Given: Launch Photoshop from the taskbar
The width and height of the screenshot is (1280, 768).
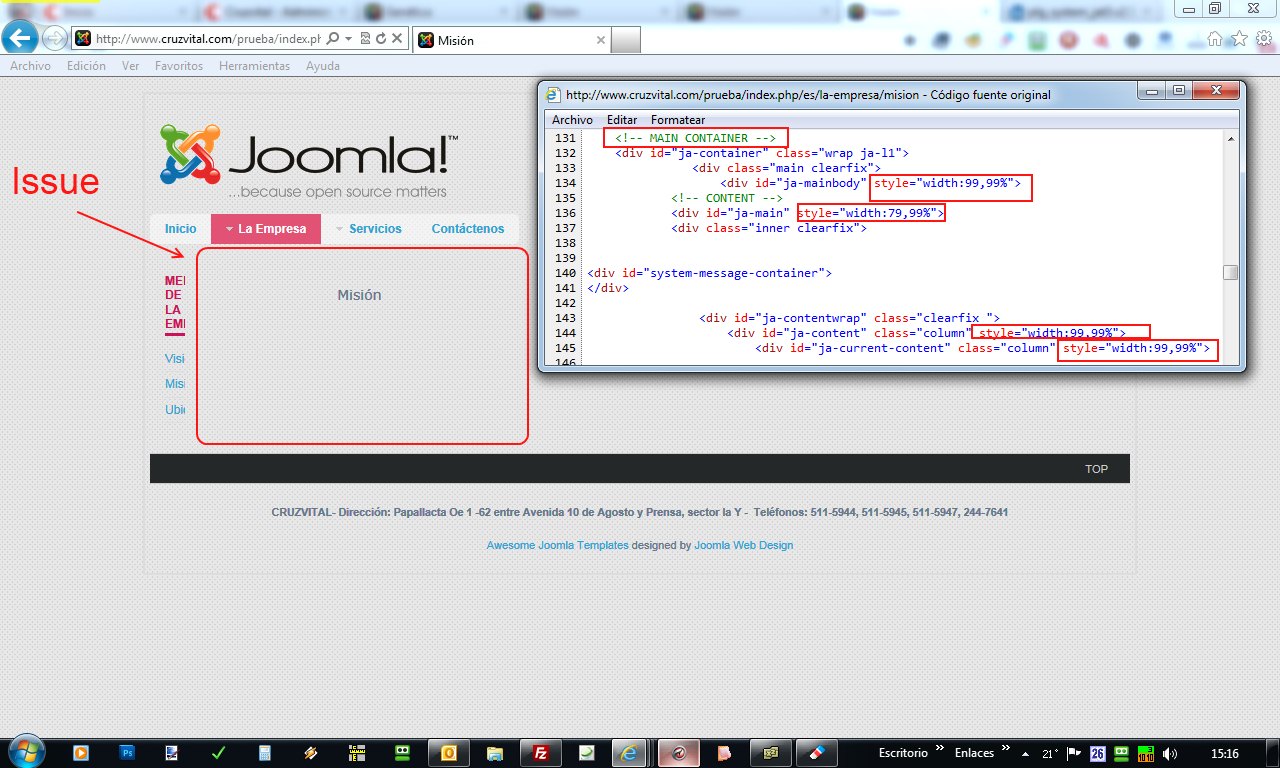Looking at the screenshot, I should [x=127, y=753].
